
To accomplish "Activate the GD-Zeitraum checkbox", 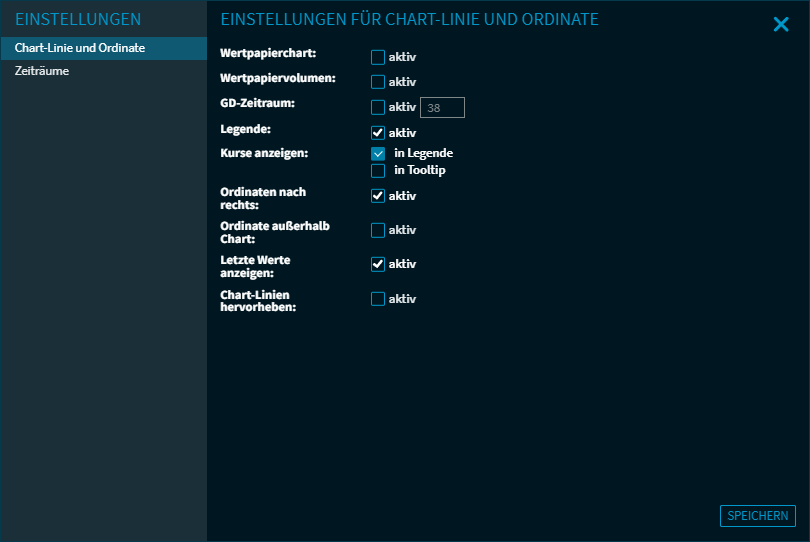I will click(378, 107).
